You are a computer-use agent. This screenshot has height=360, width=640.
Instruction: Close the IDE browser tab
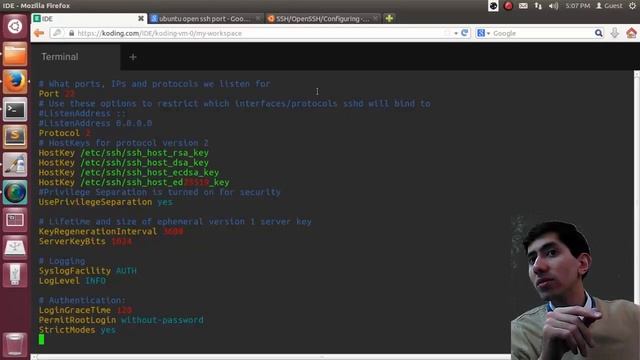pyautogui.click(x=141, y=18)
